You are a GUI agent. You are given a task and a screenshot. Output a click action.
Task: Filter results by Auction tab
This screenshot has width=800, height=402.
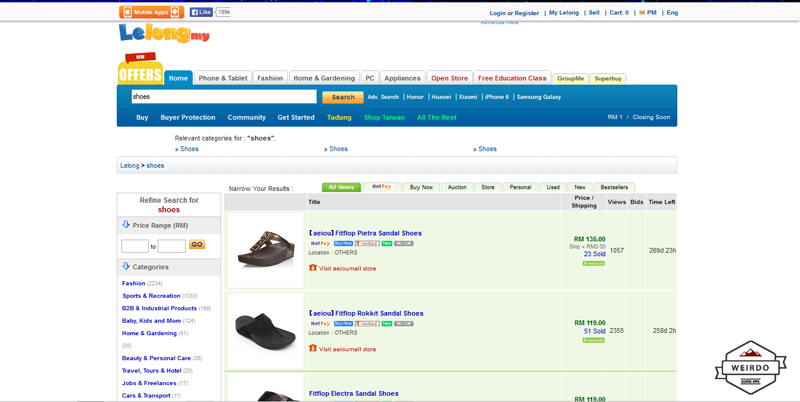[x=457, y=187]
